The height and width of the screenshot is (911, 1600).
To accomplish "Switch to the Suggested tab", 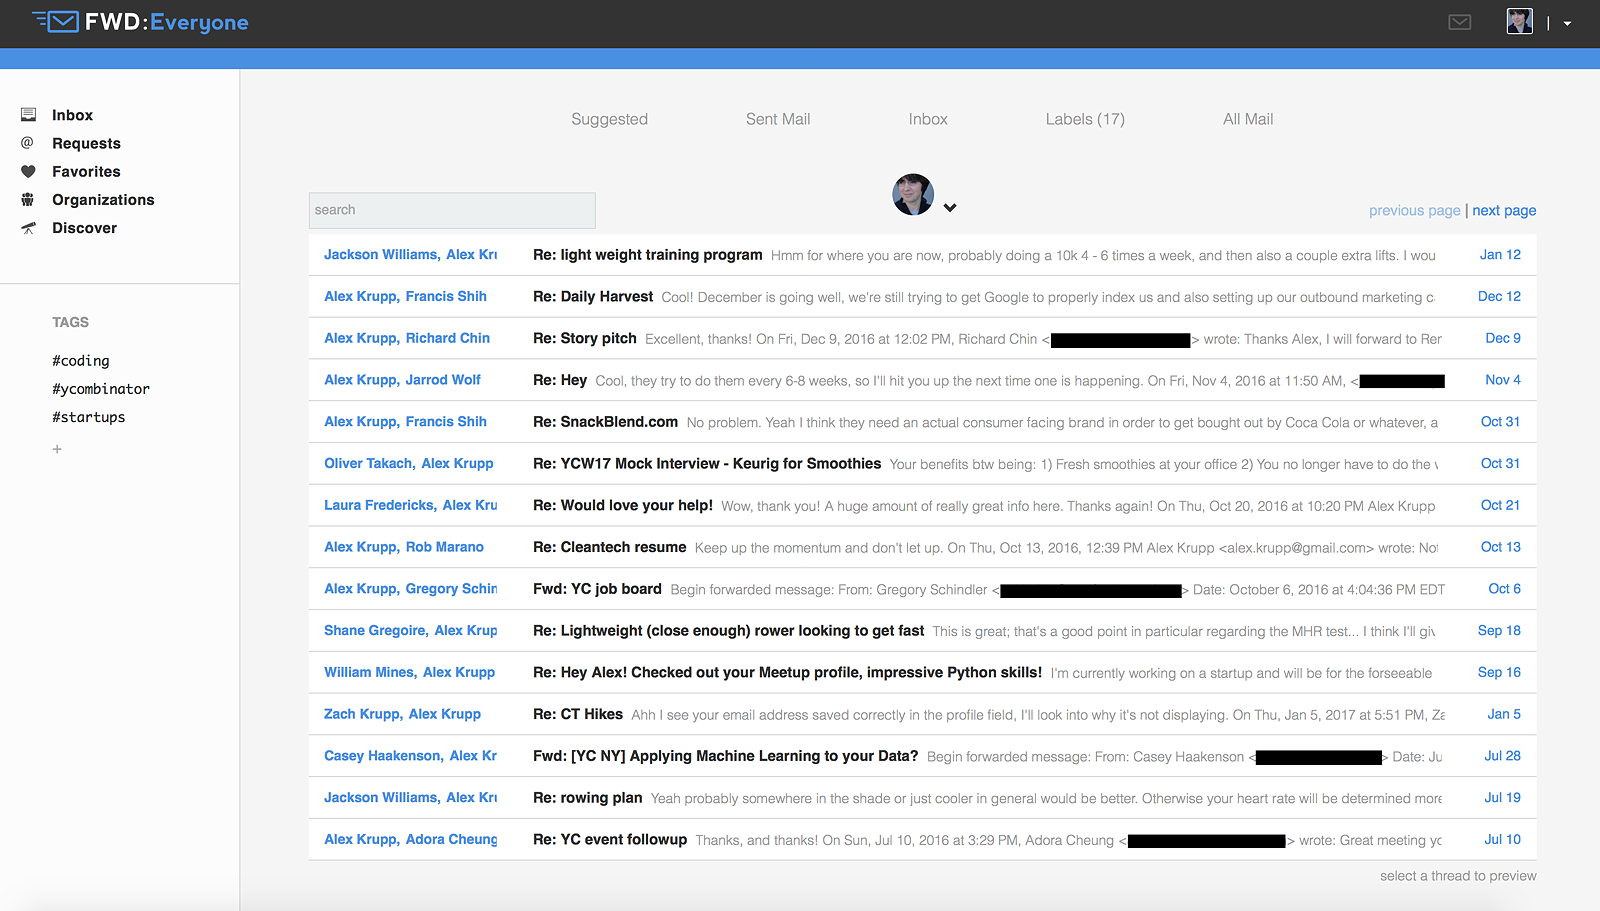I will click(x=609, y=119).
